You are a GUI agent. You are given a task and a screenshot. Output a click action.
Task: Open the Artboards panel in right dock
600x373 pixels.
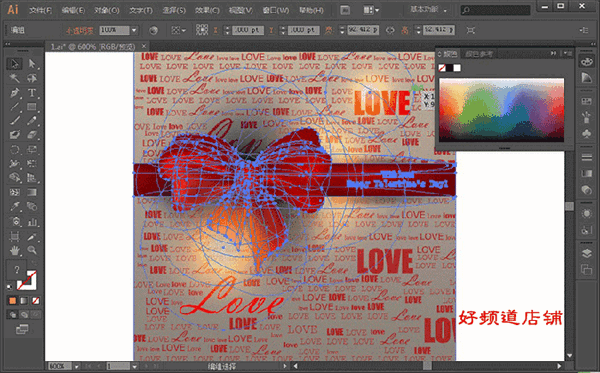coord(586,269)
